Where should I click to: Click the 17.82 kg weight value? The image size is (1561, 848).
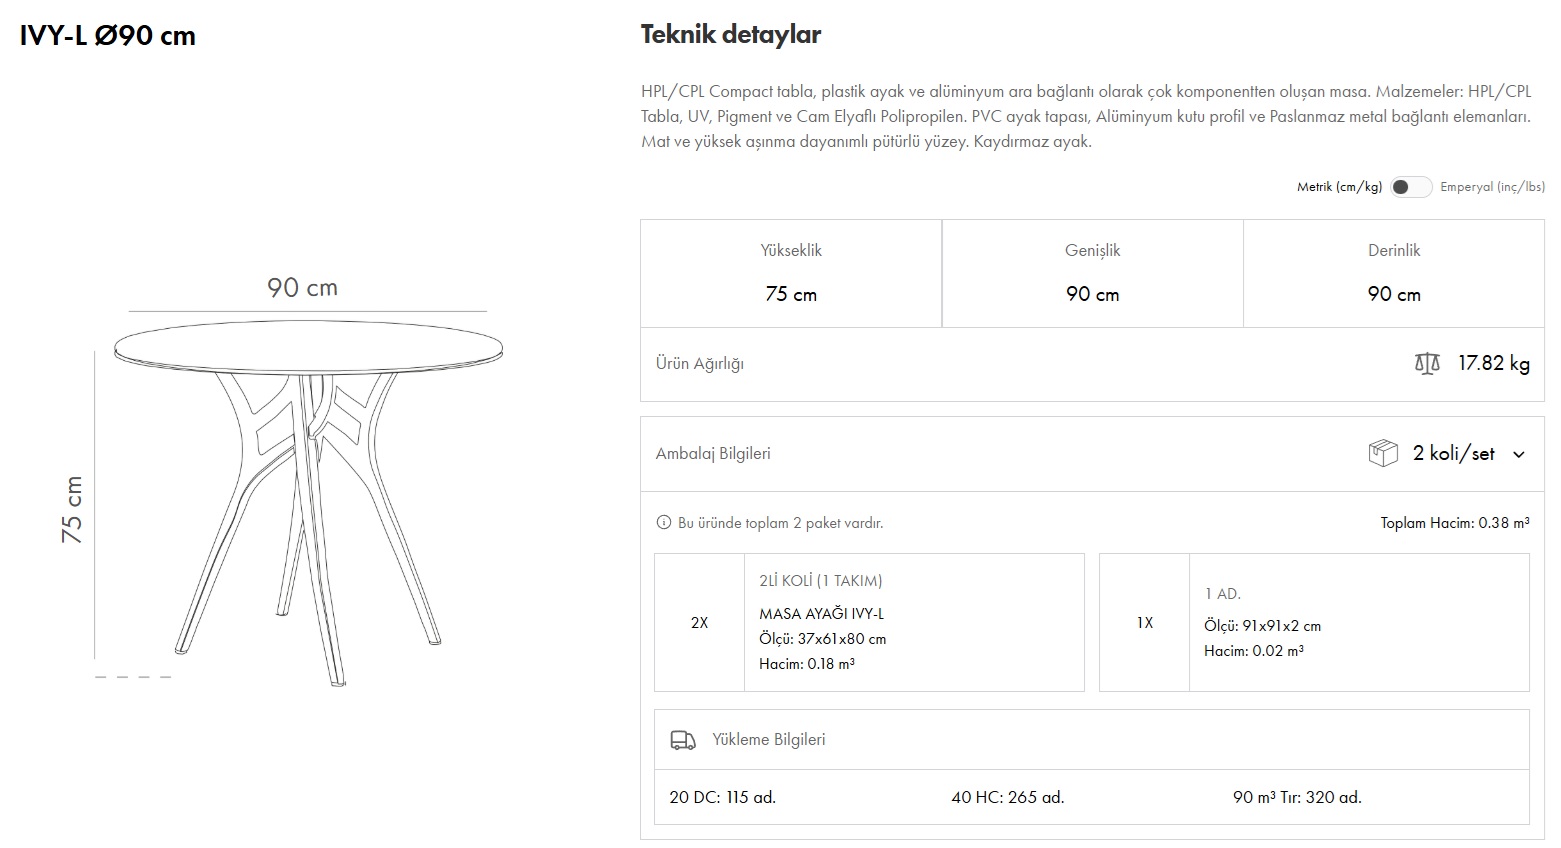tap(1493, 364)
